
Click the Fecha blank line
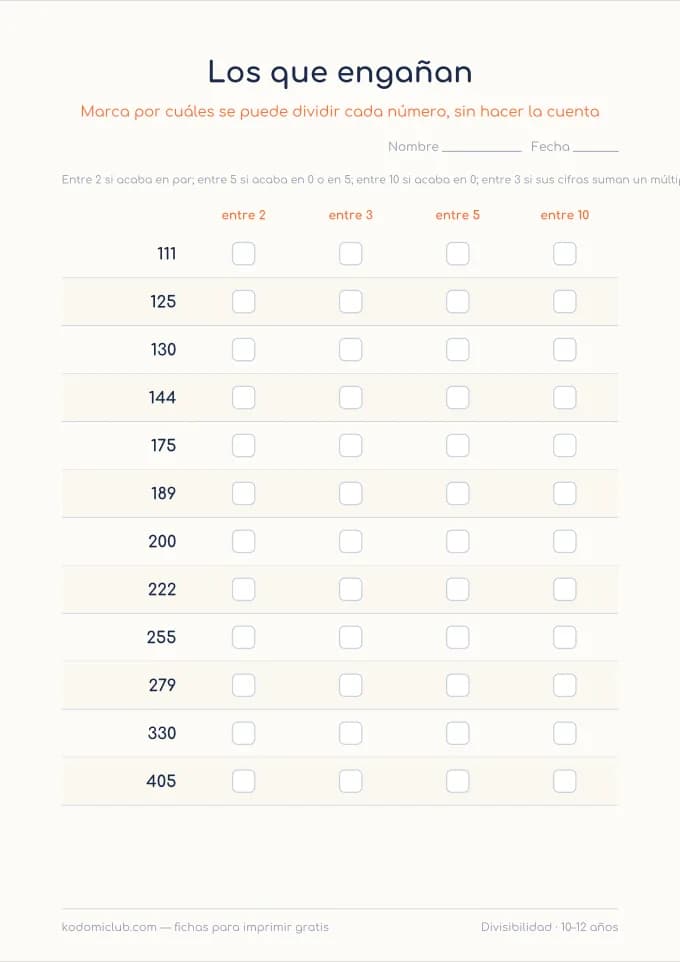pos(595,150)
